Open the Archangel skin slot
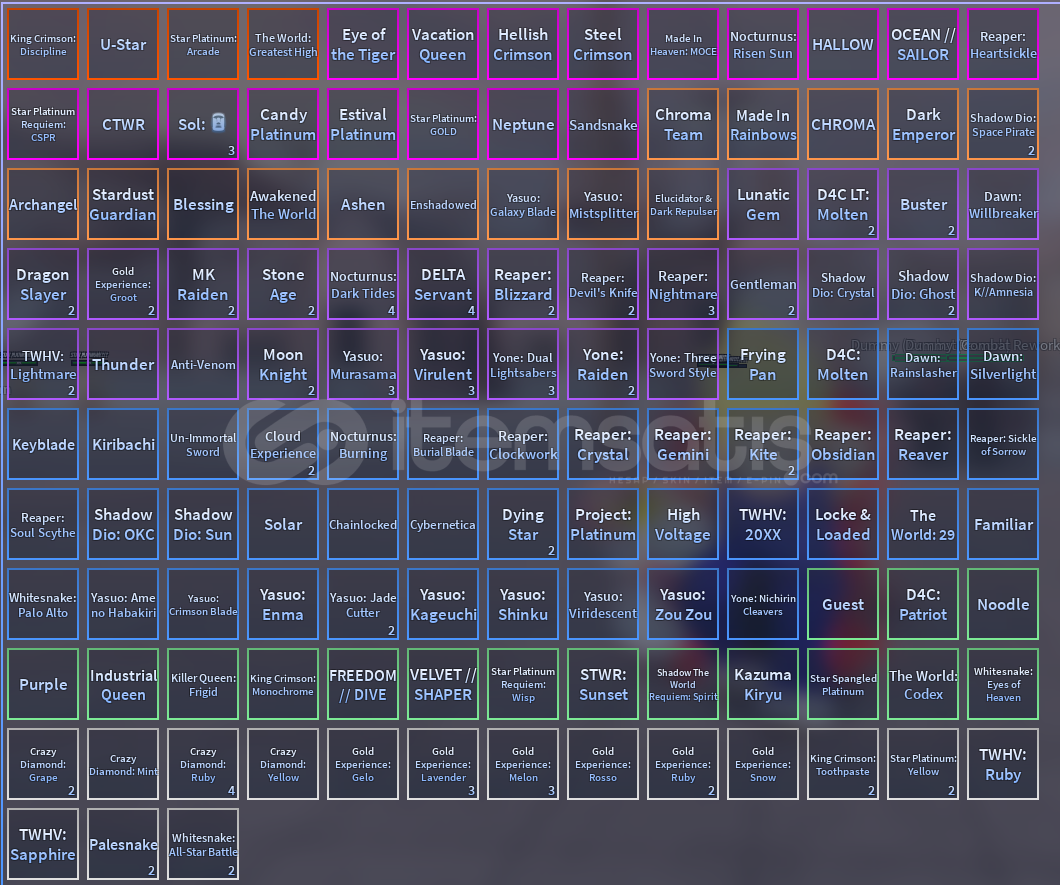 [x=43, y=204]
